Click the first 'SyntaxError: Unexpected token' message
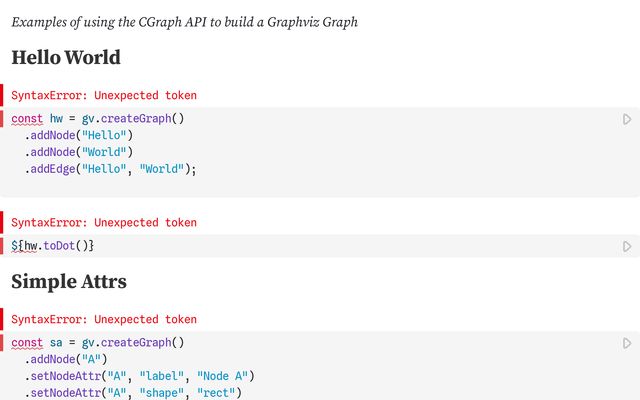 pos(104,95)
